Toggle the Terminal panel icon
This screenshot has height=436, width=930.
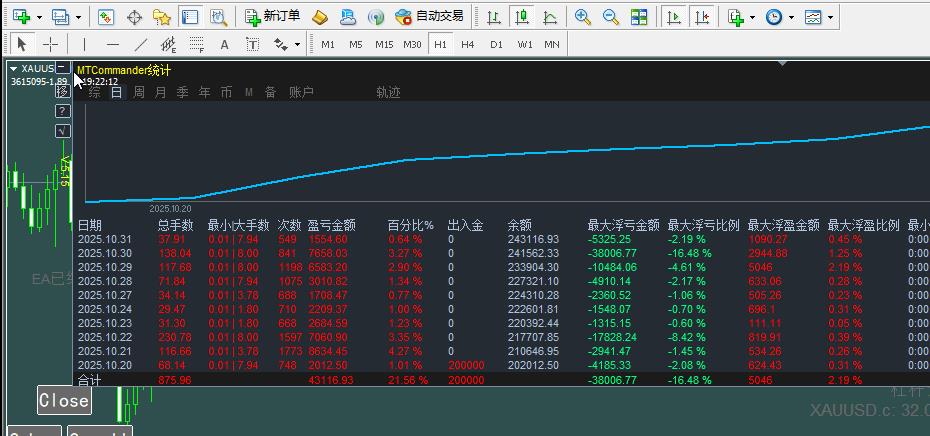[190, 17]
